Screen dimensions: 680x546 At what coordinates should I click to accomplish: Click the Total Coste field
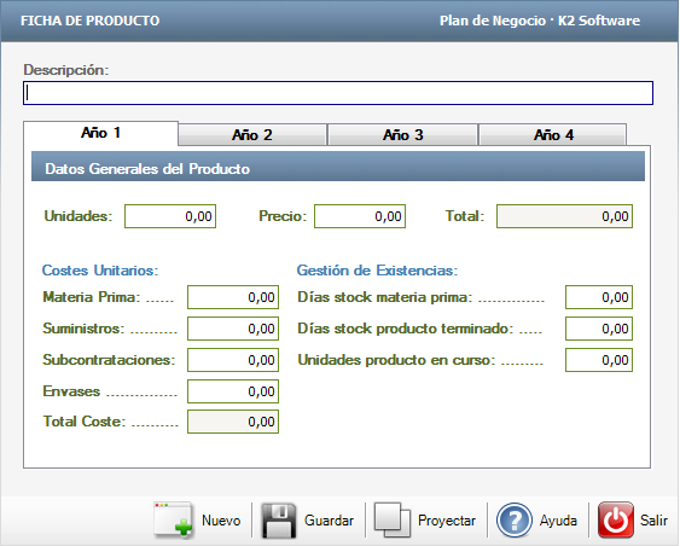click(x=233, y=422)
